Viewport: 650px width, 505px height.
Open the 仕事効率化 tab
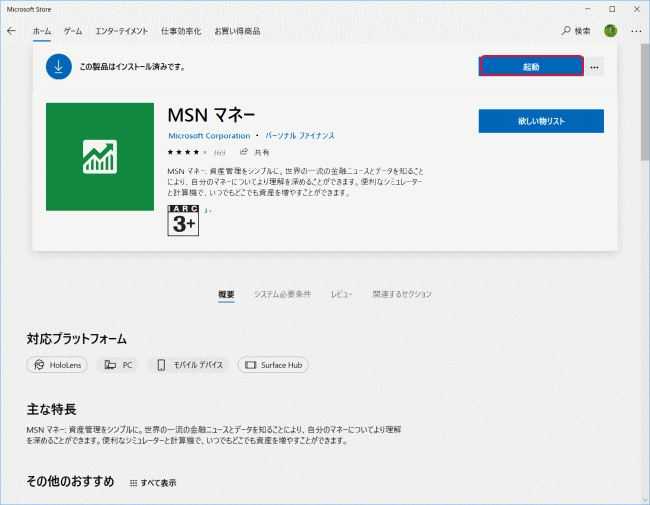pos(181,31)
